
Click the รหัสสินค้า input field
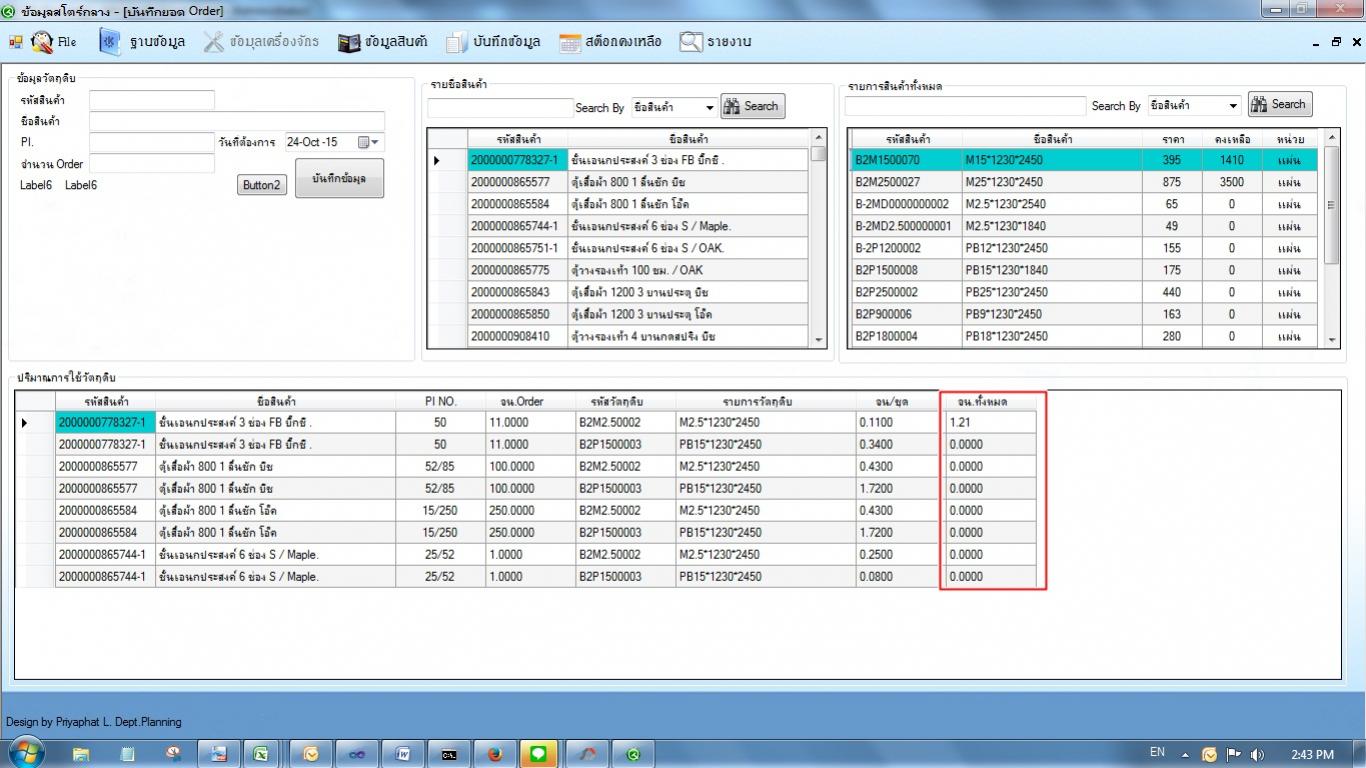(x=152, y=100)
